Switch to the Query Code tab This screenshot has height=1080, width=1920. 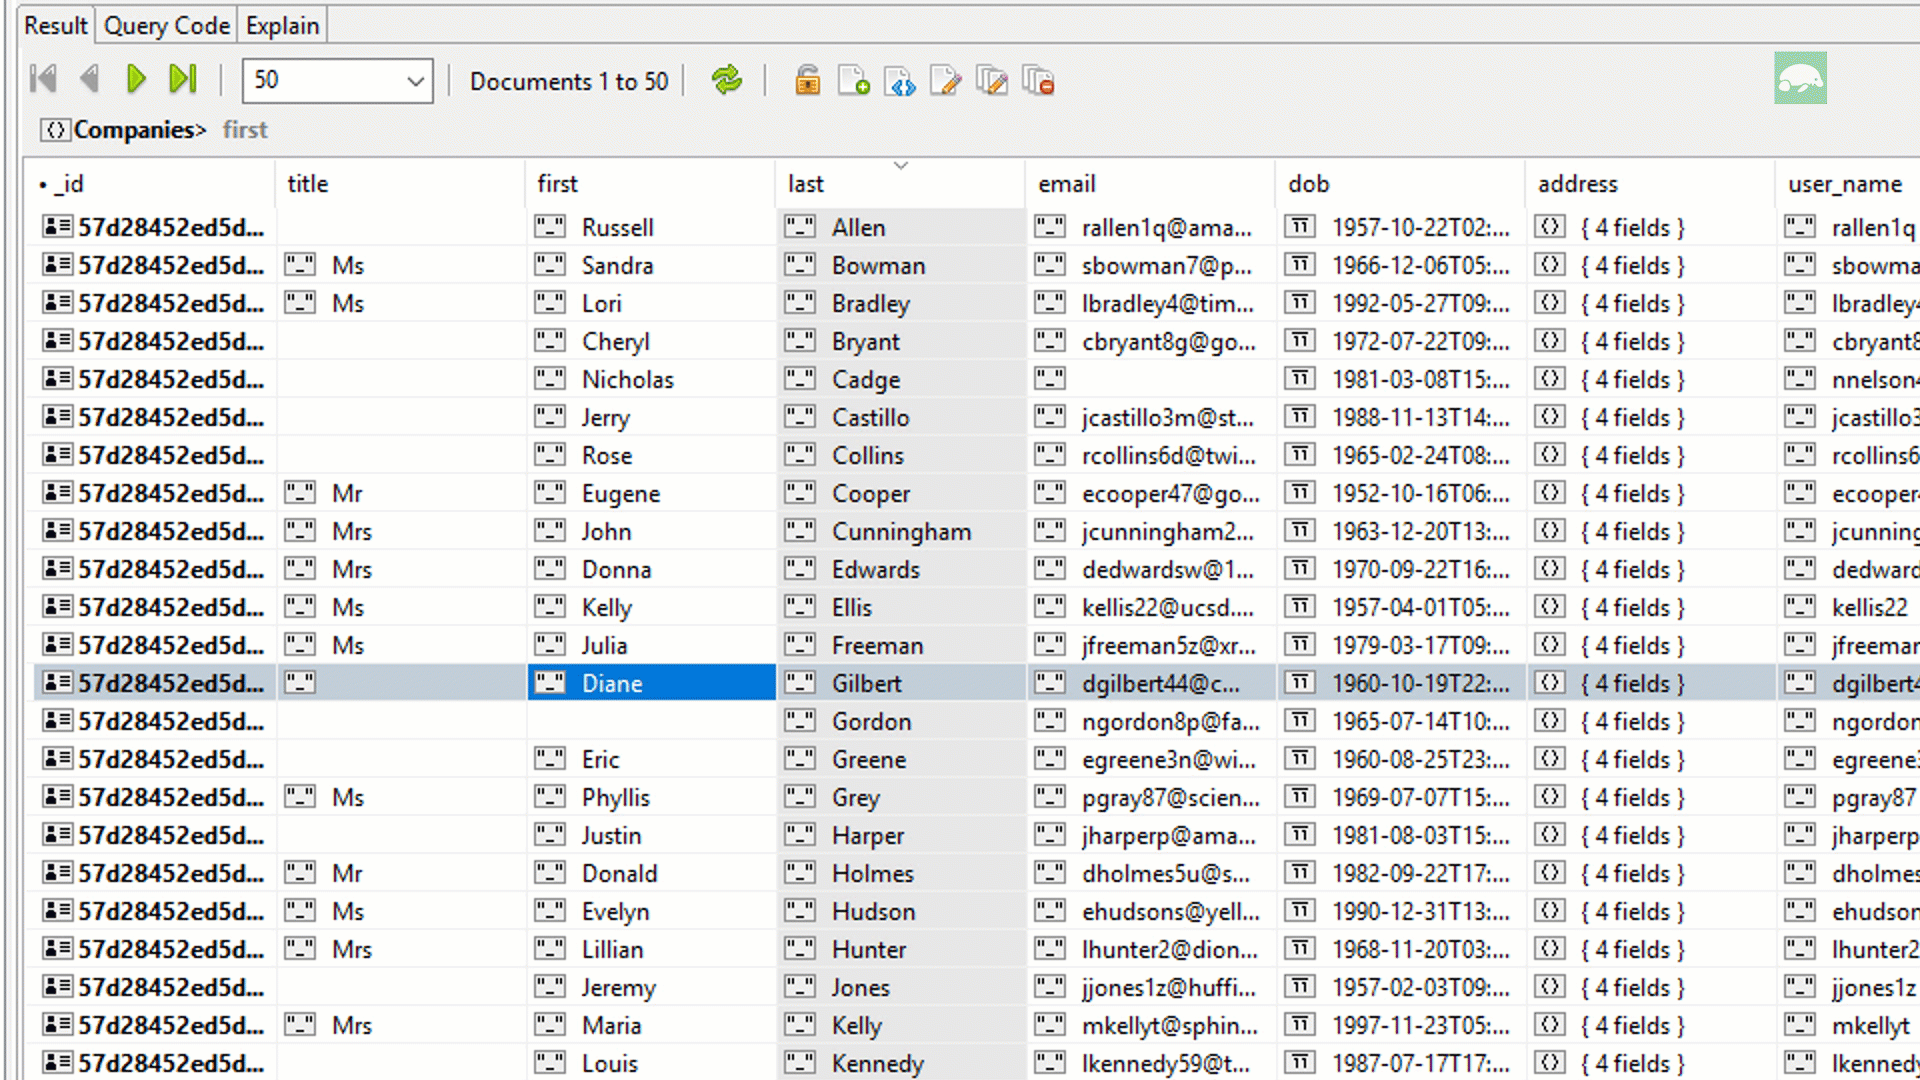click(x=165, y=25)
